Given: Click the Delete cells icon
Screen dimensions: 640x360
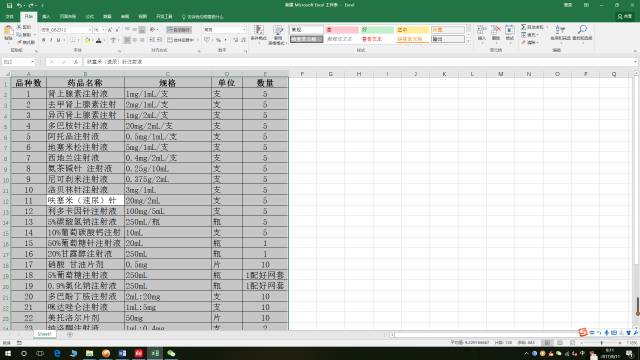Looking at the screenshot, I should coord(496,33).
